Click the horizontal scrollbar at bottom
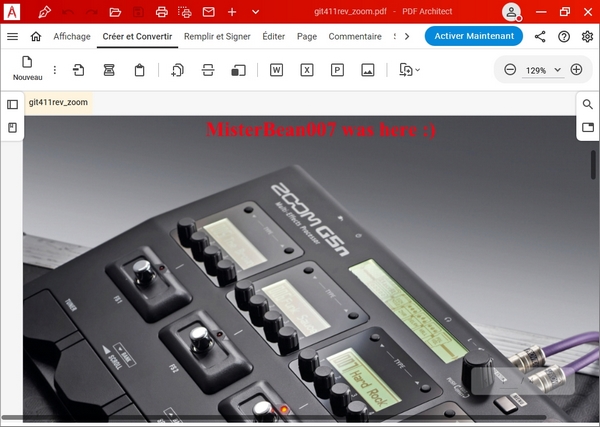The image size is (600, 427). (274, 418)
